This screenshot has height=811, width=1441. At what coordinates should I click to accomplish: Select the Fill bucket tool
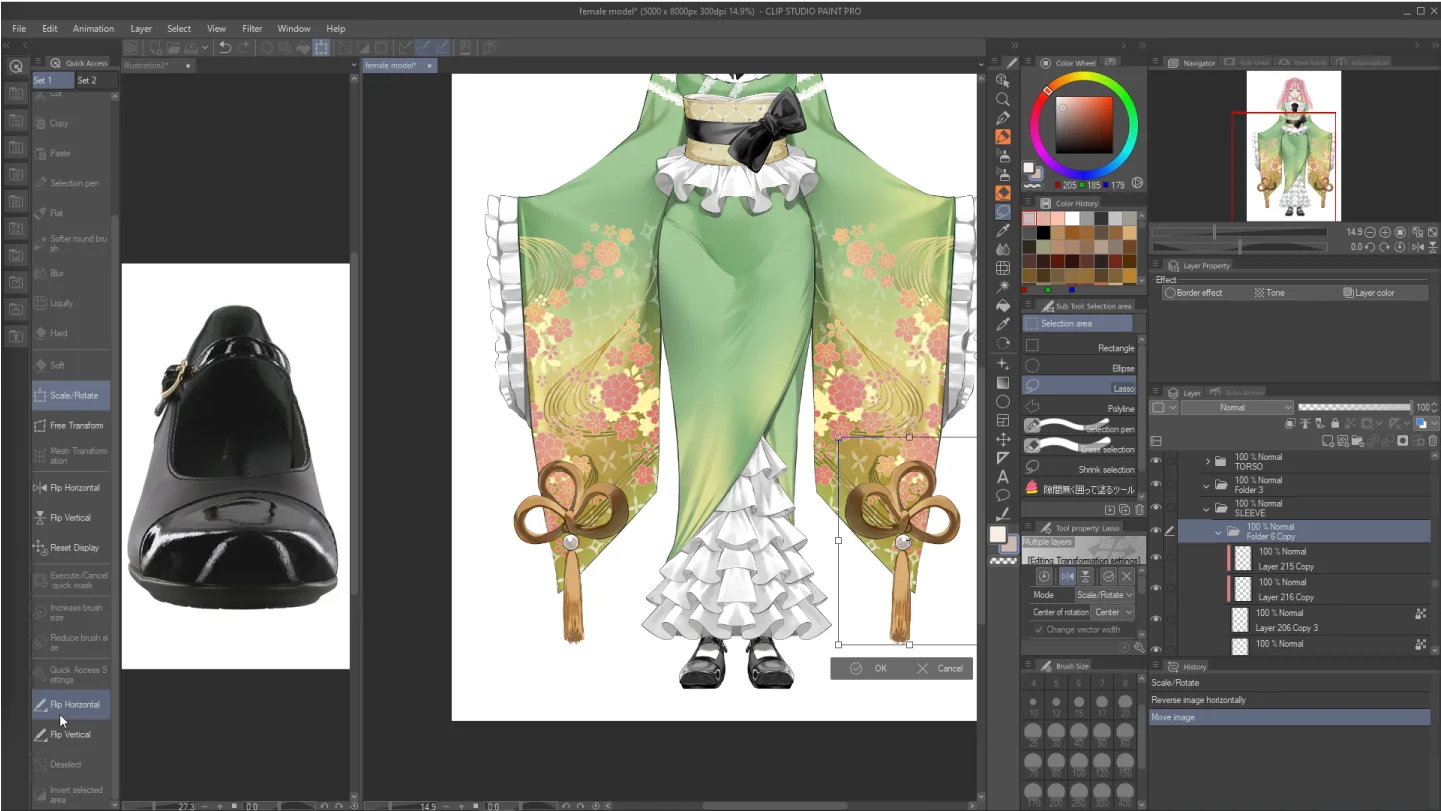pos(1003,306)
